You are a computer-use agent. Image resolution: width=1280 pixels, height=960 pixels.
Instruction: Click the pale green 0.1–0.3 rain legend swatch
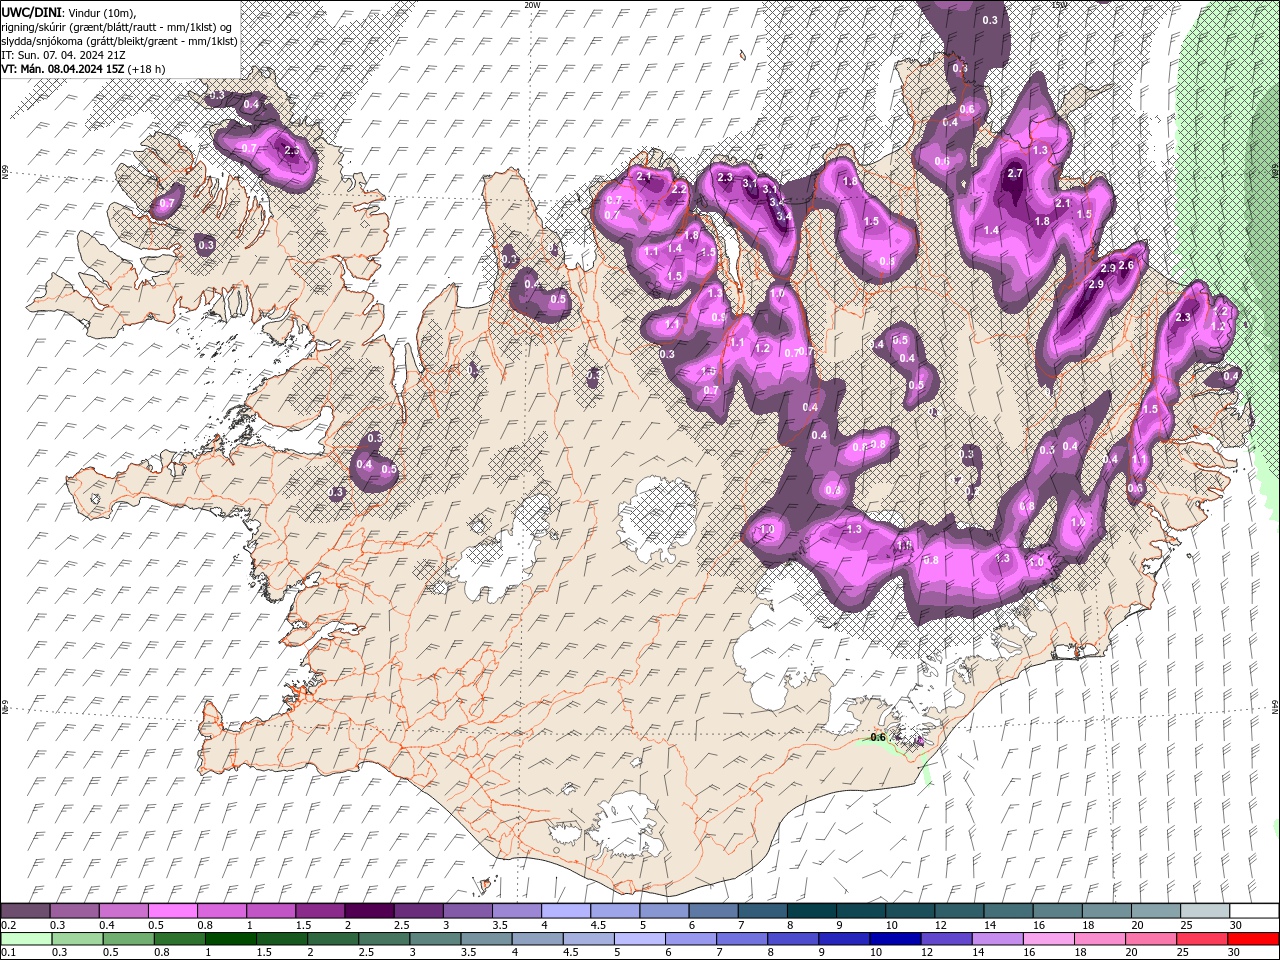point(26,939)
